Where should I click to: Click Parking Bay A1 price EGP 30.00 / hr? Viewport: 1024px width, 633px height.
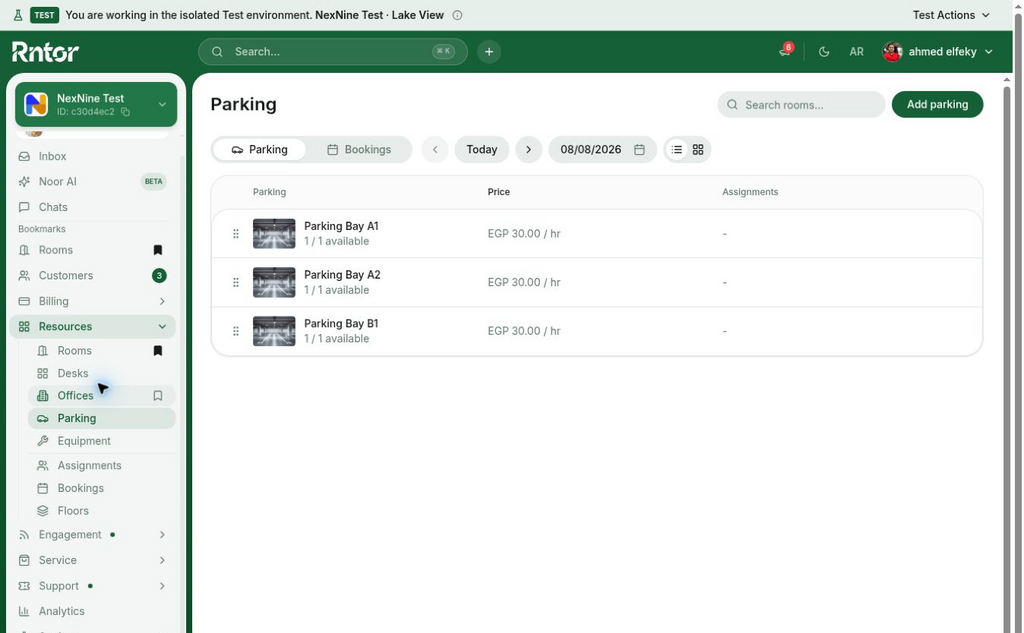[x=524, y=234]
